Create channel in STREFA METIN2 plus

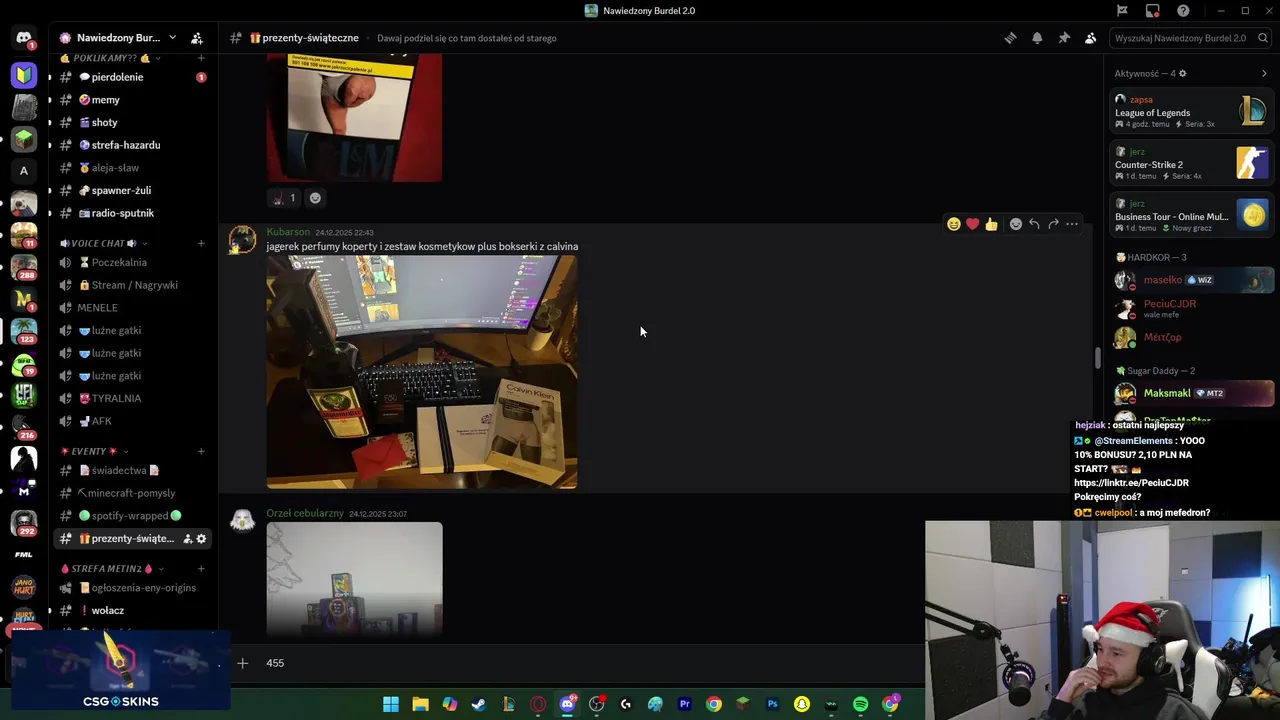(x=201, y=569)
